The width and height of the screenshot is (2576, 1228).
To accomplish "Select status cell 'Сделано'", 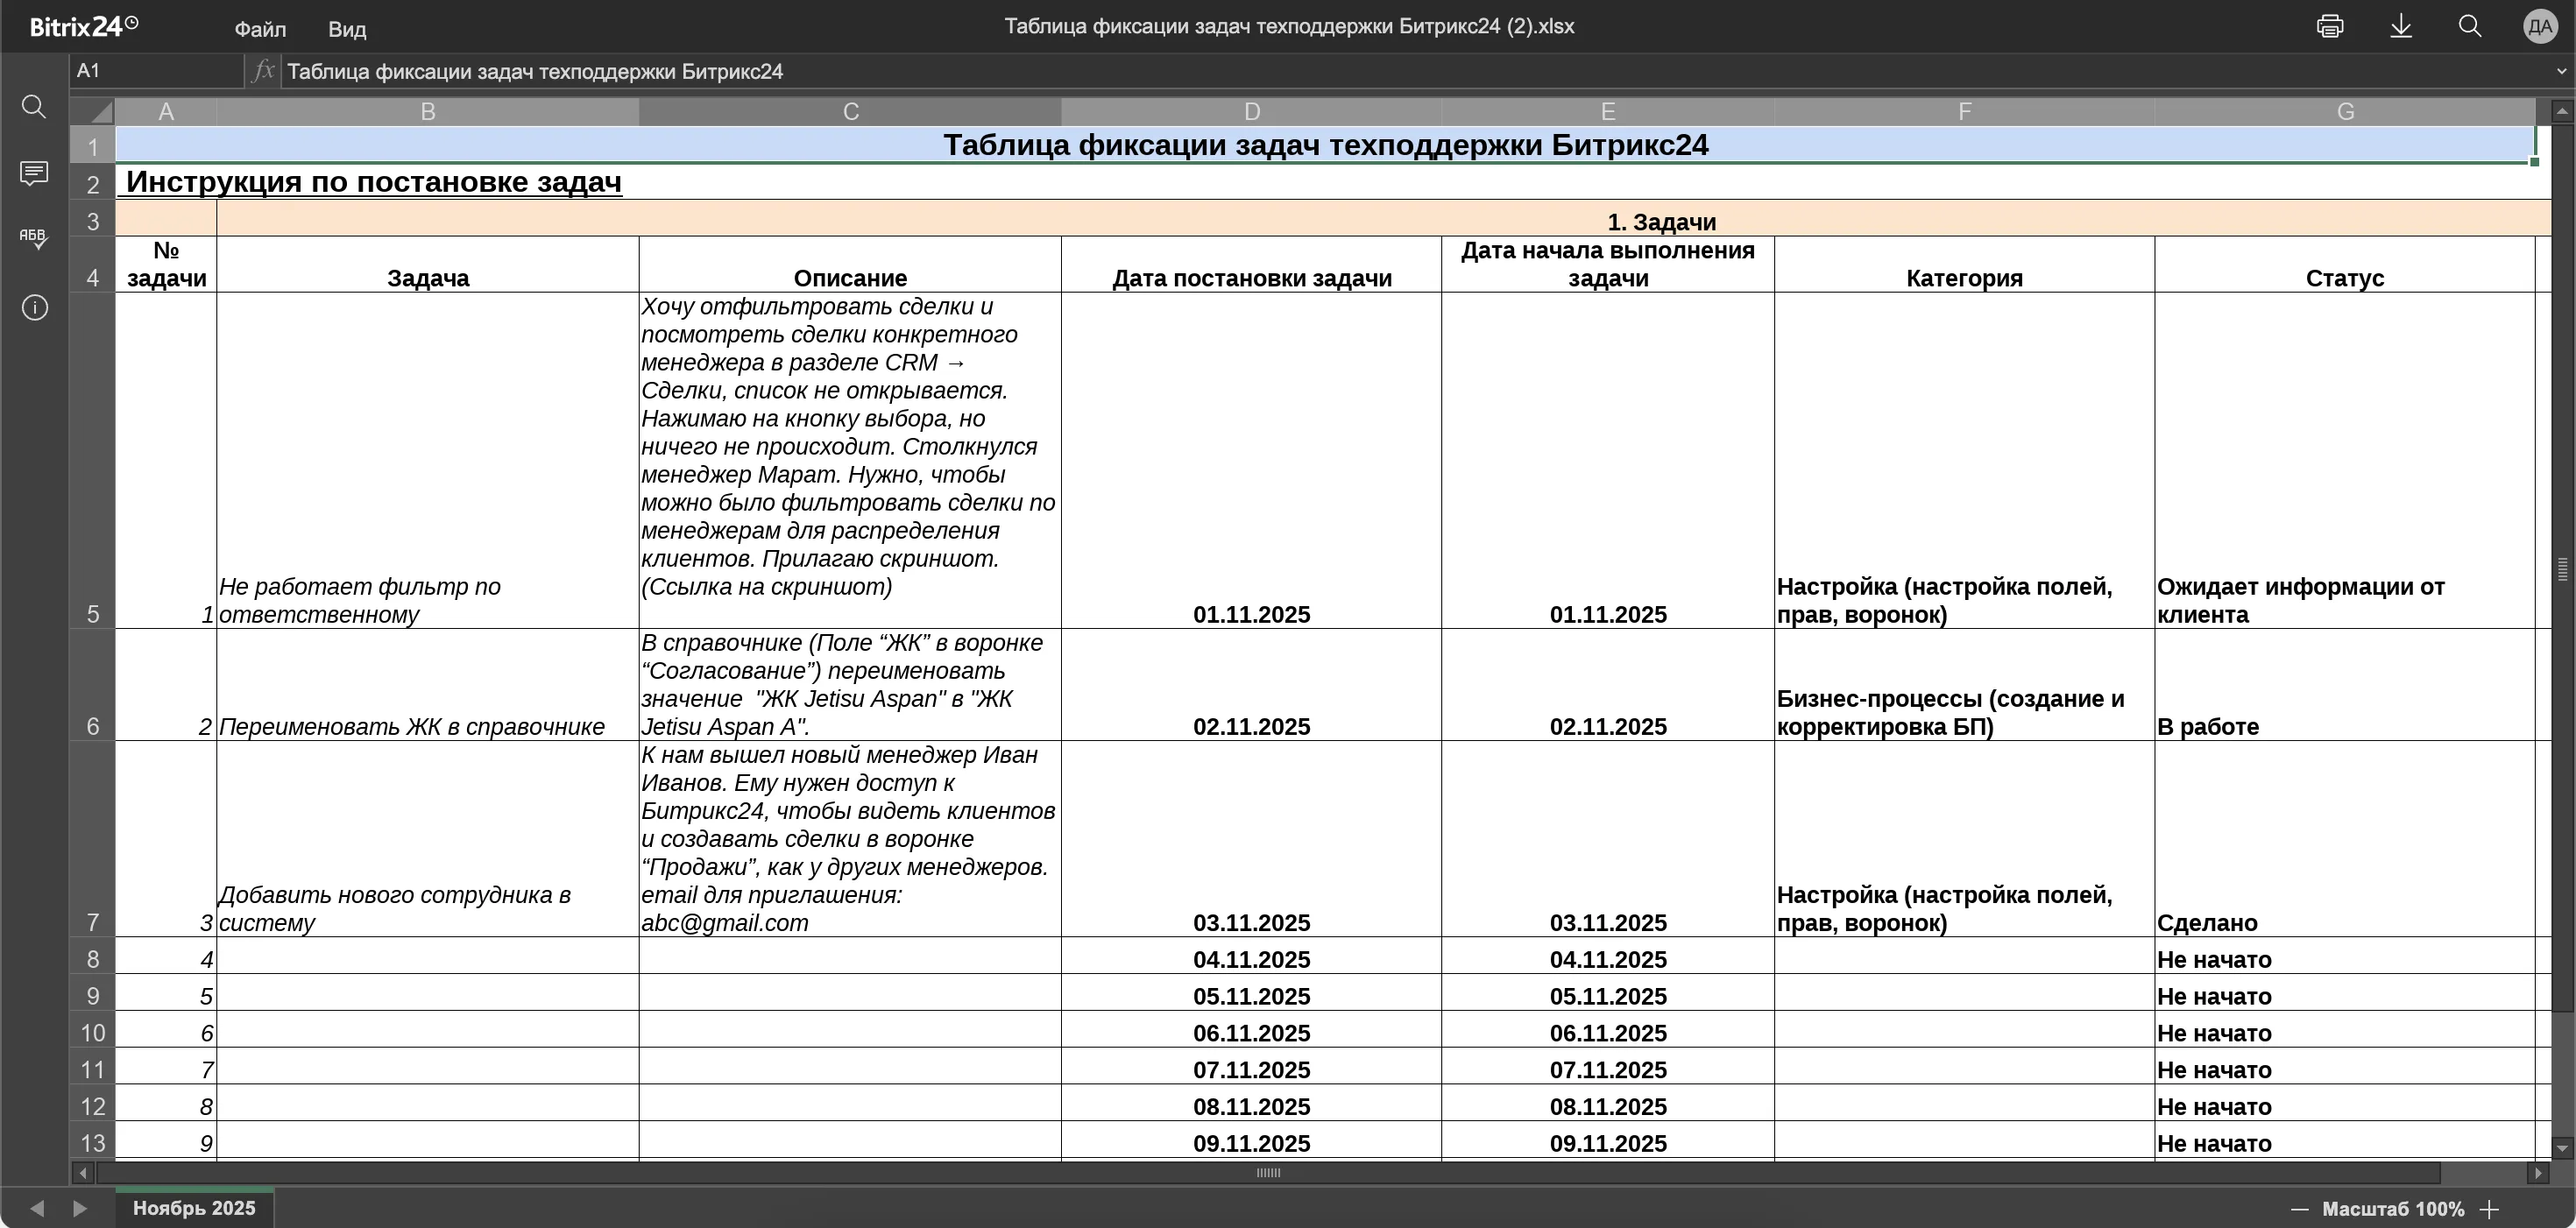I will pyautogui.click(x=2345, y=839).
